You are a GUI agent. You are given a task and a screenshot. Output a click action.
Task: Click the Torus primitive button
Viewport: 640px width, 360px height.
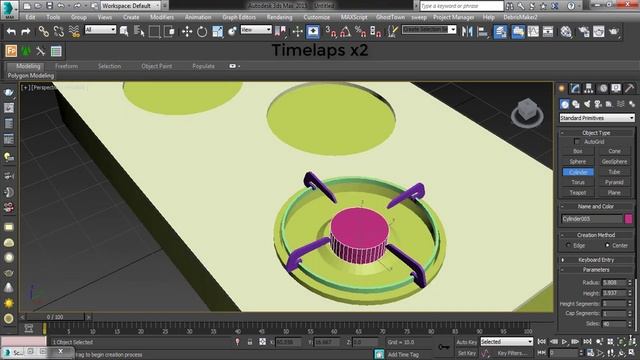tap(578, 182)
